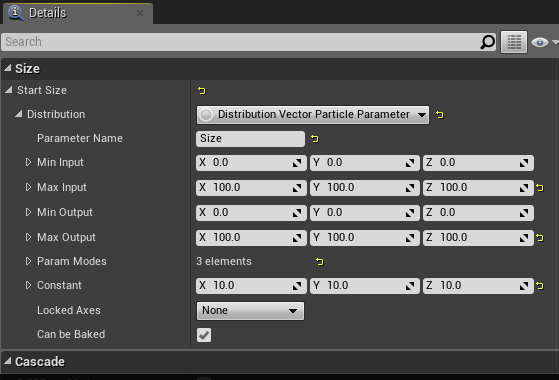Reset Constant to default

[x=540, y=286]
